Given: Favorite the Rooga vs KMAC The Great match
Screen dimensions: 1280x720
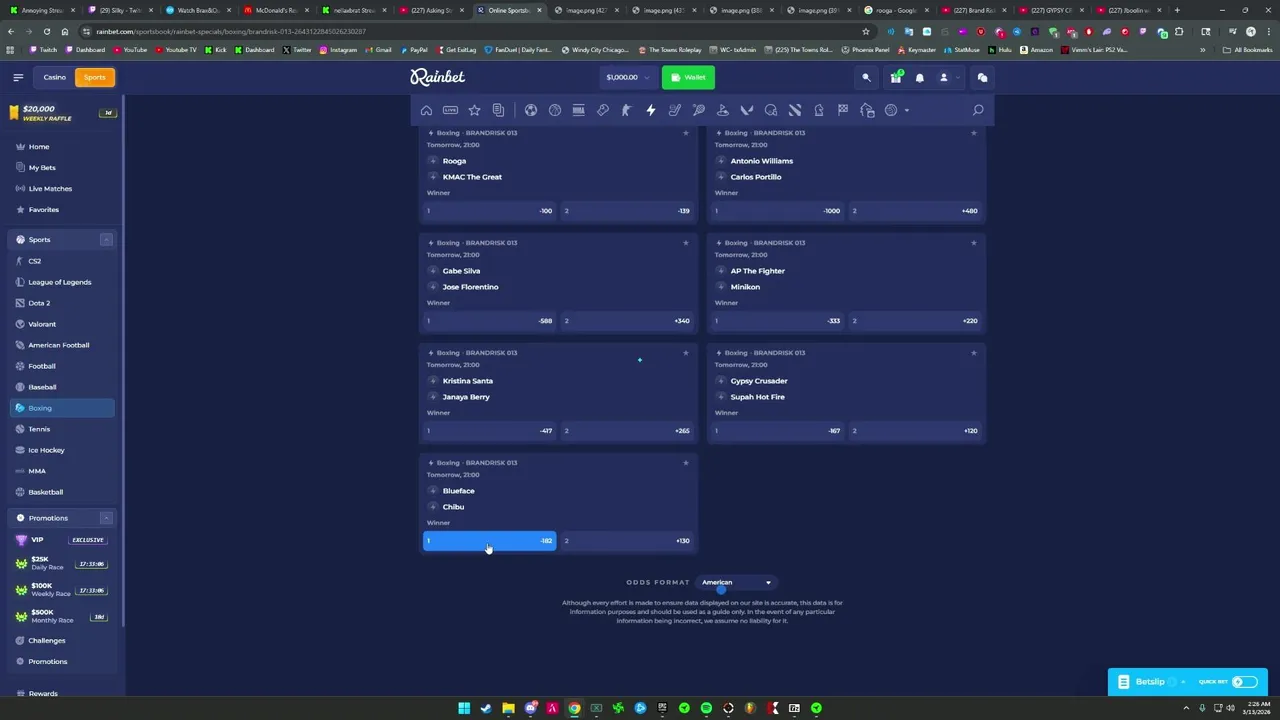Looking at the screenshot, I should click(686, 133).
